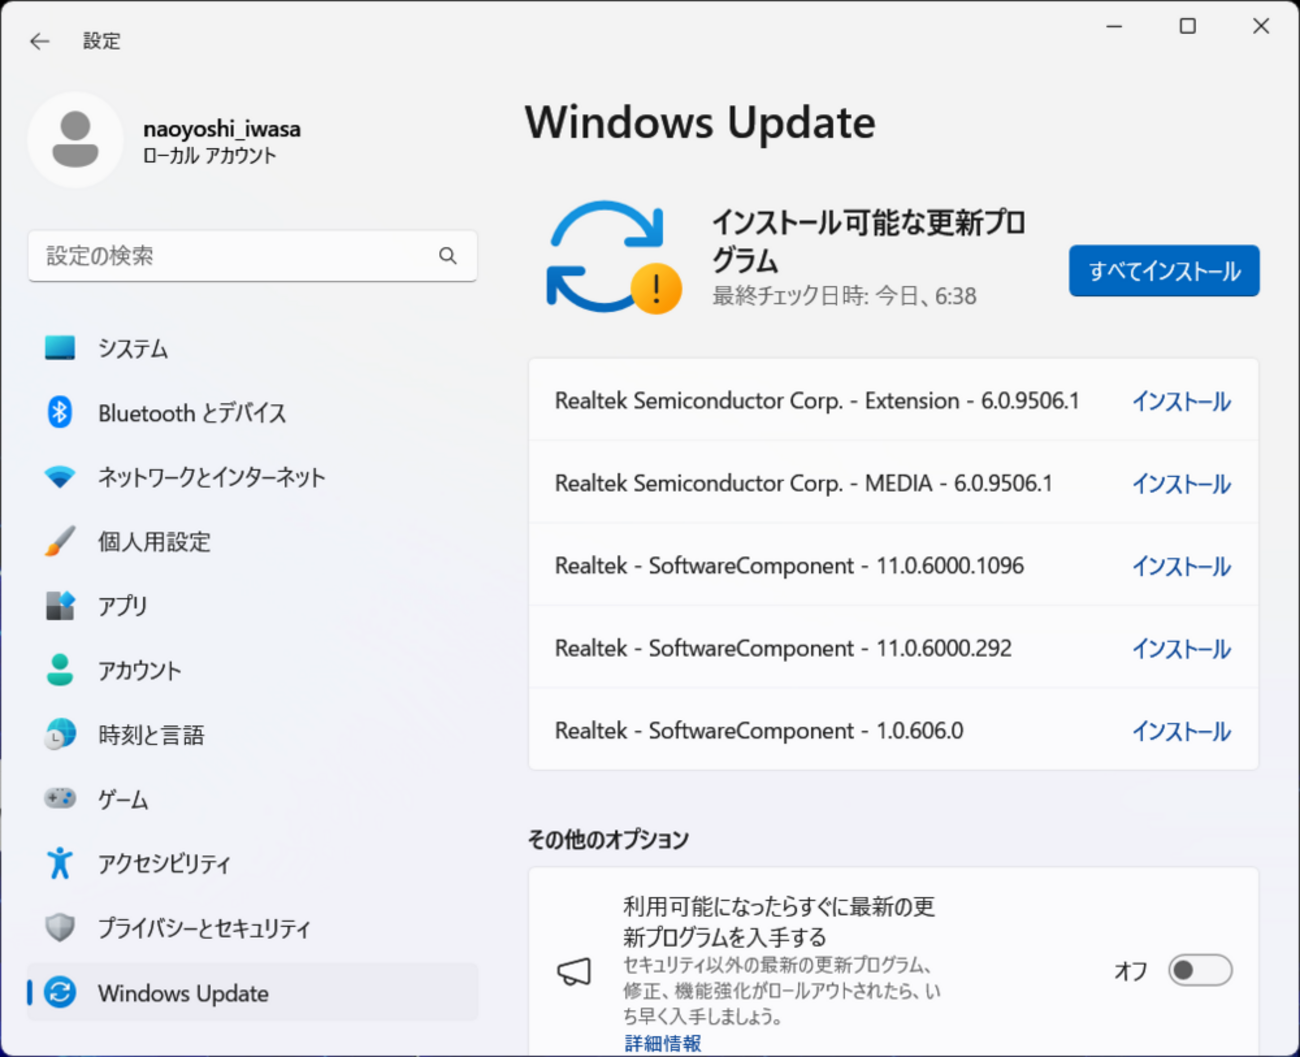Click the back arrow icon
This screenshot has height=1057, width=1300.
pyautogui.click(x=40, y=41)
